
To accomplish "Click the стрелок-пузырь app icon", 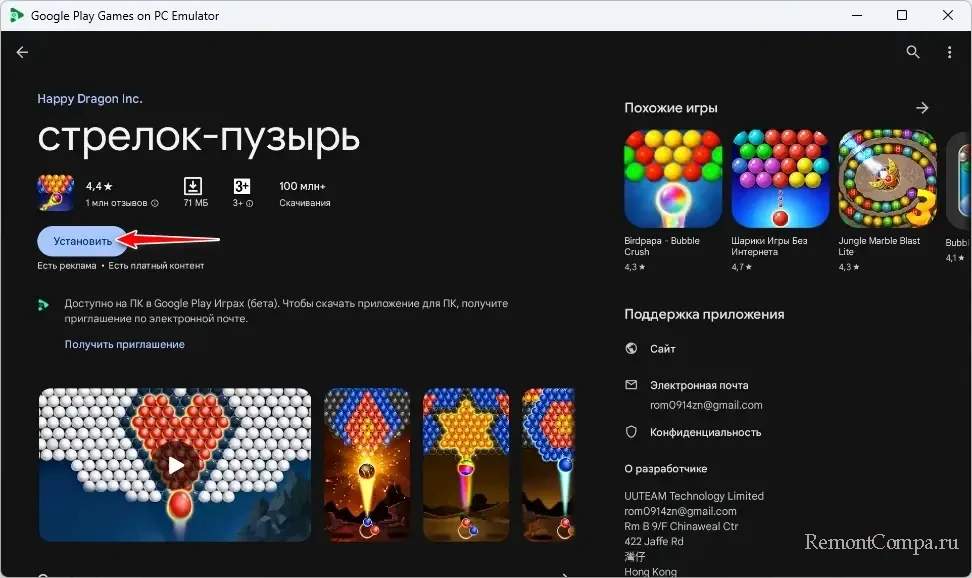I will (55, 193).
